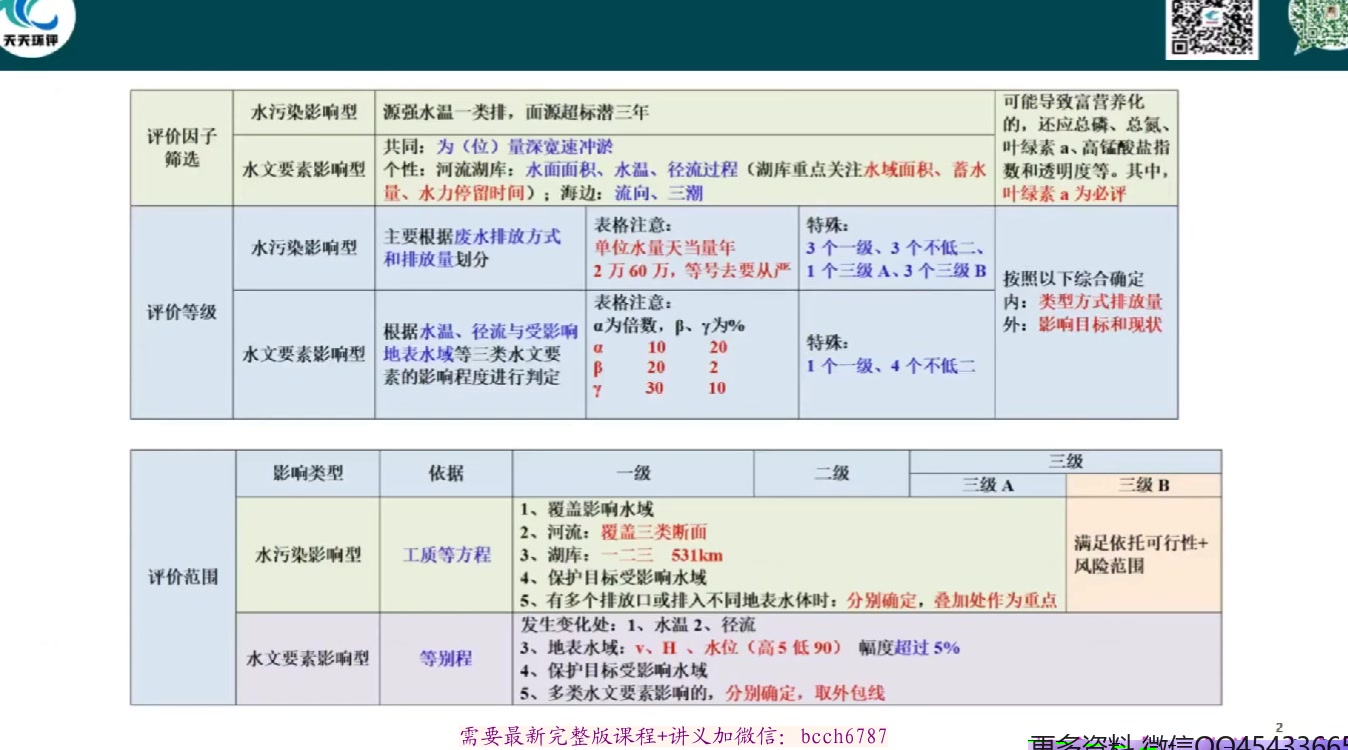
Task: Click the cell starting 根据水温、径流与受影响
Action: point(481,354)
